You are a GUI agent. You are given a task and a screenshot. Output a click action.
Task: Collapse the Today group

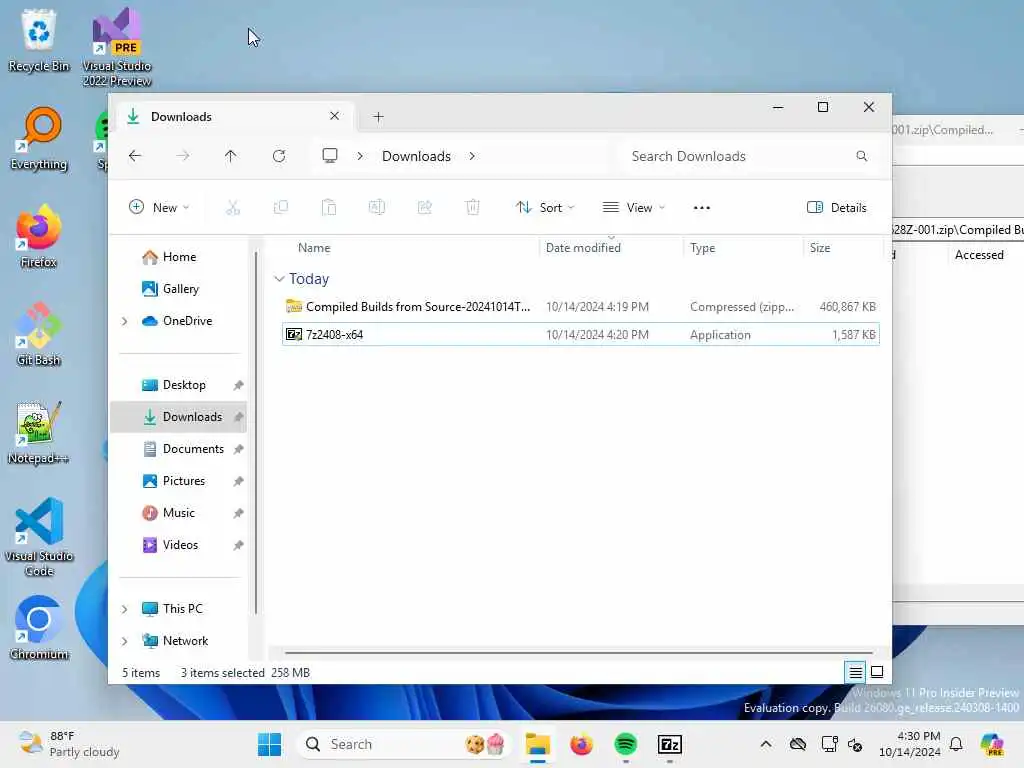279,279
